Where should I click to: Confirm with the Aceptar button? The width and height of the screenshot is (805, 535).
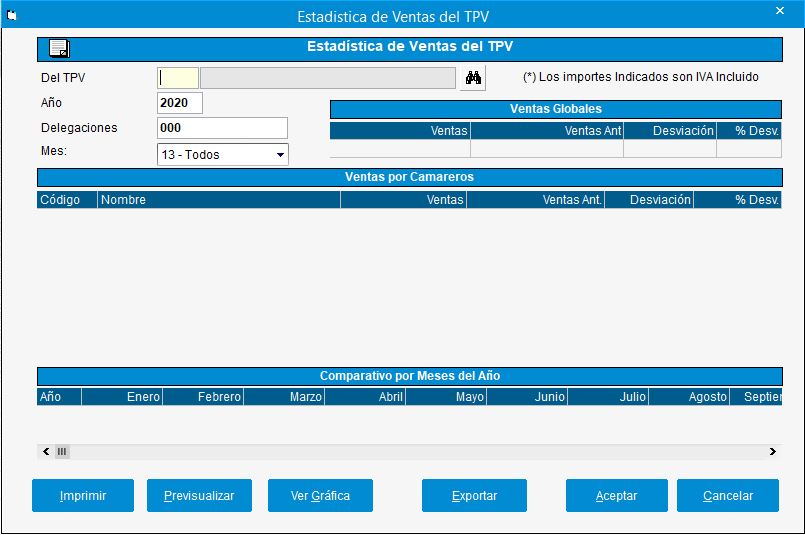[x=617, y=495]
